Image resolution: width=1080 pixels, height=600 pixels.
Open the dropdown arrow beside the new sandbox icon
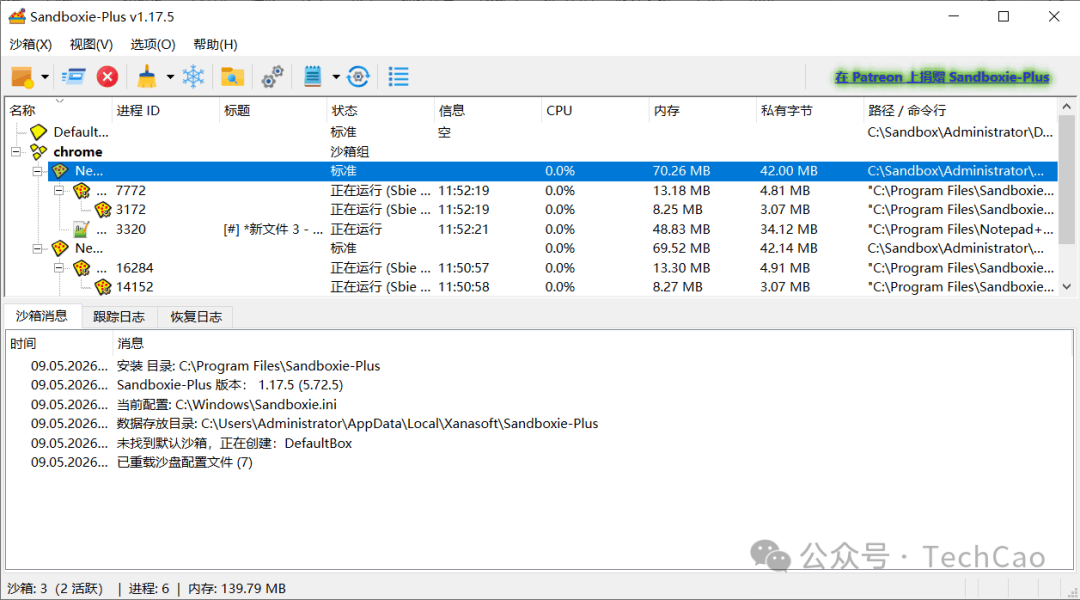click(45, 77)
